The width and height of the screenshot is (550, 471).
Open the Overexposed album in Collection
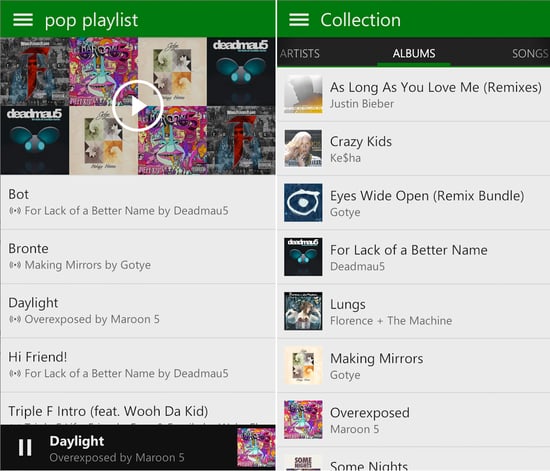(414, 420)
